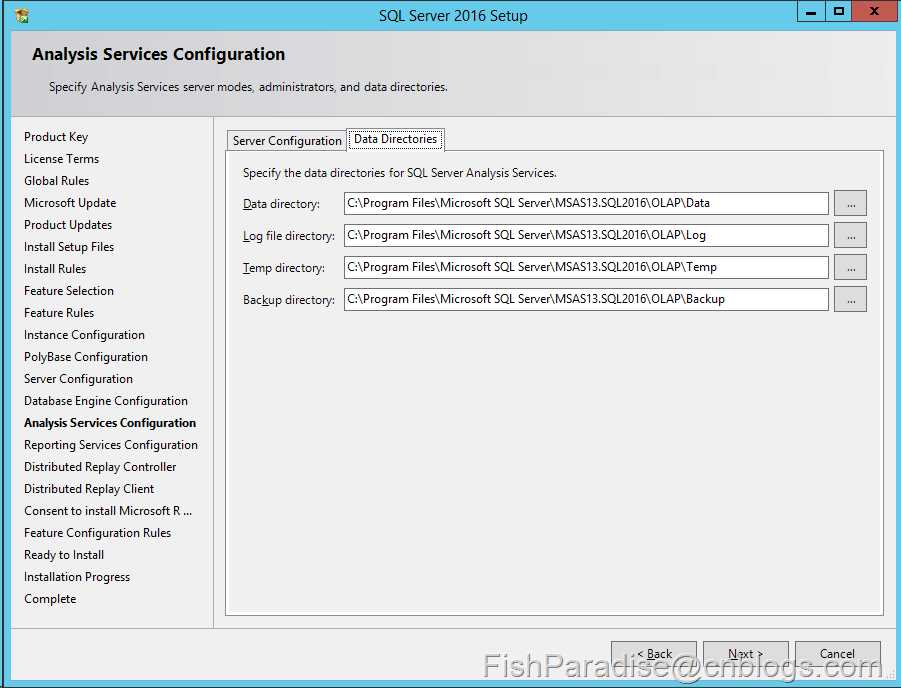This screenshot has height=688, width=901.
Task: Click the Server Configuration step in sidebar
Action: click(x=79, y=379)
